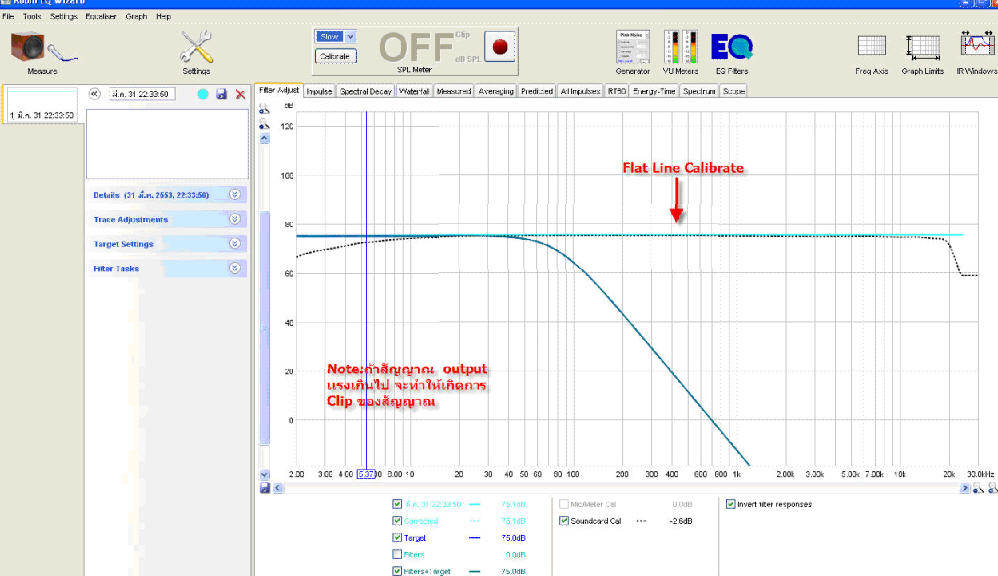Screen dimensions: 998x576
Task: Enable the Filters trace checkbox
Action: point(397,554)
